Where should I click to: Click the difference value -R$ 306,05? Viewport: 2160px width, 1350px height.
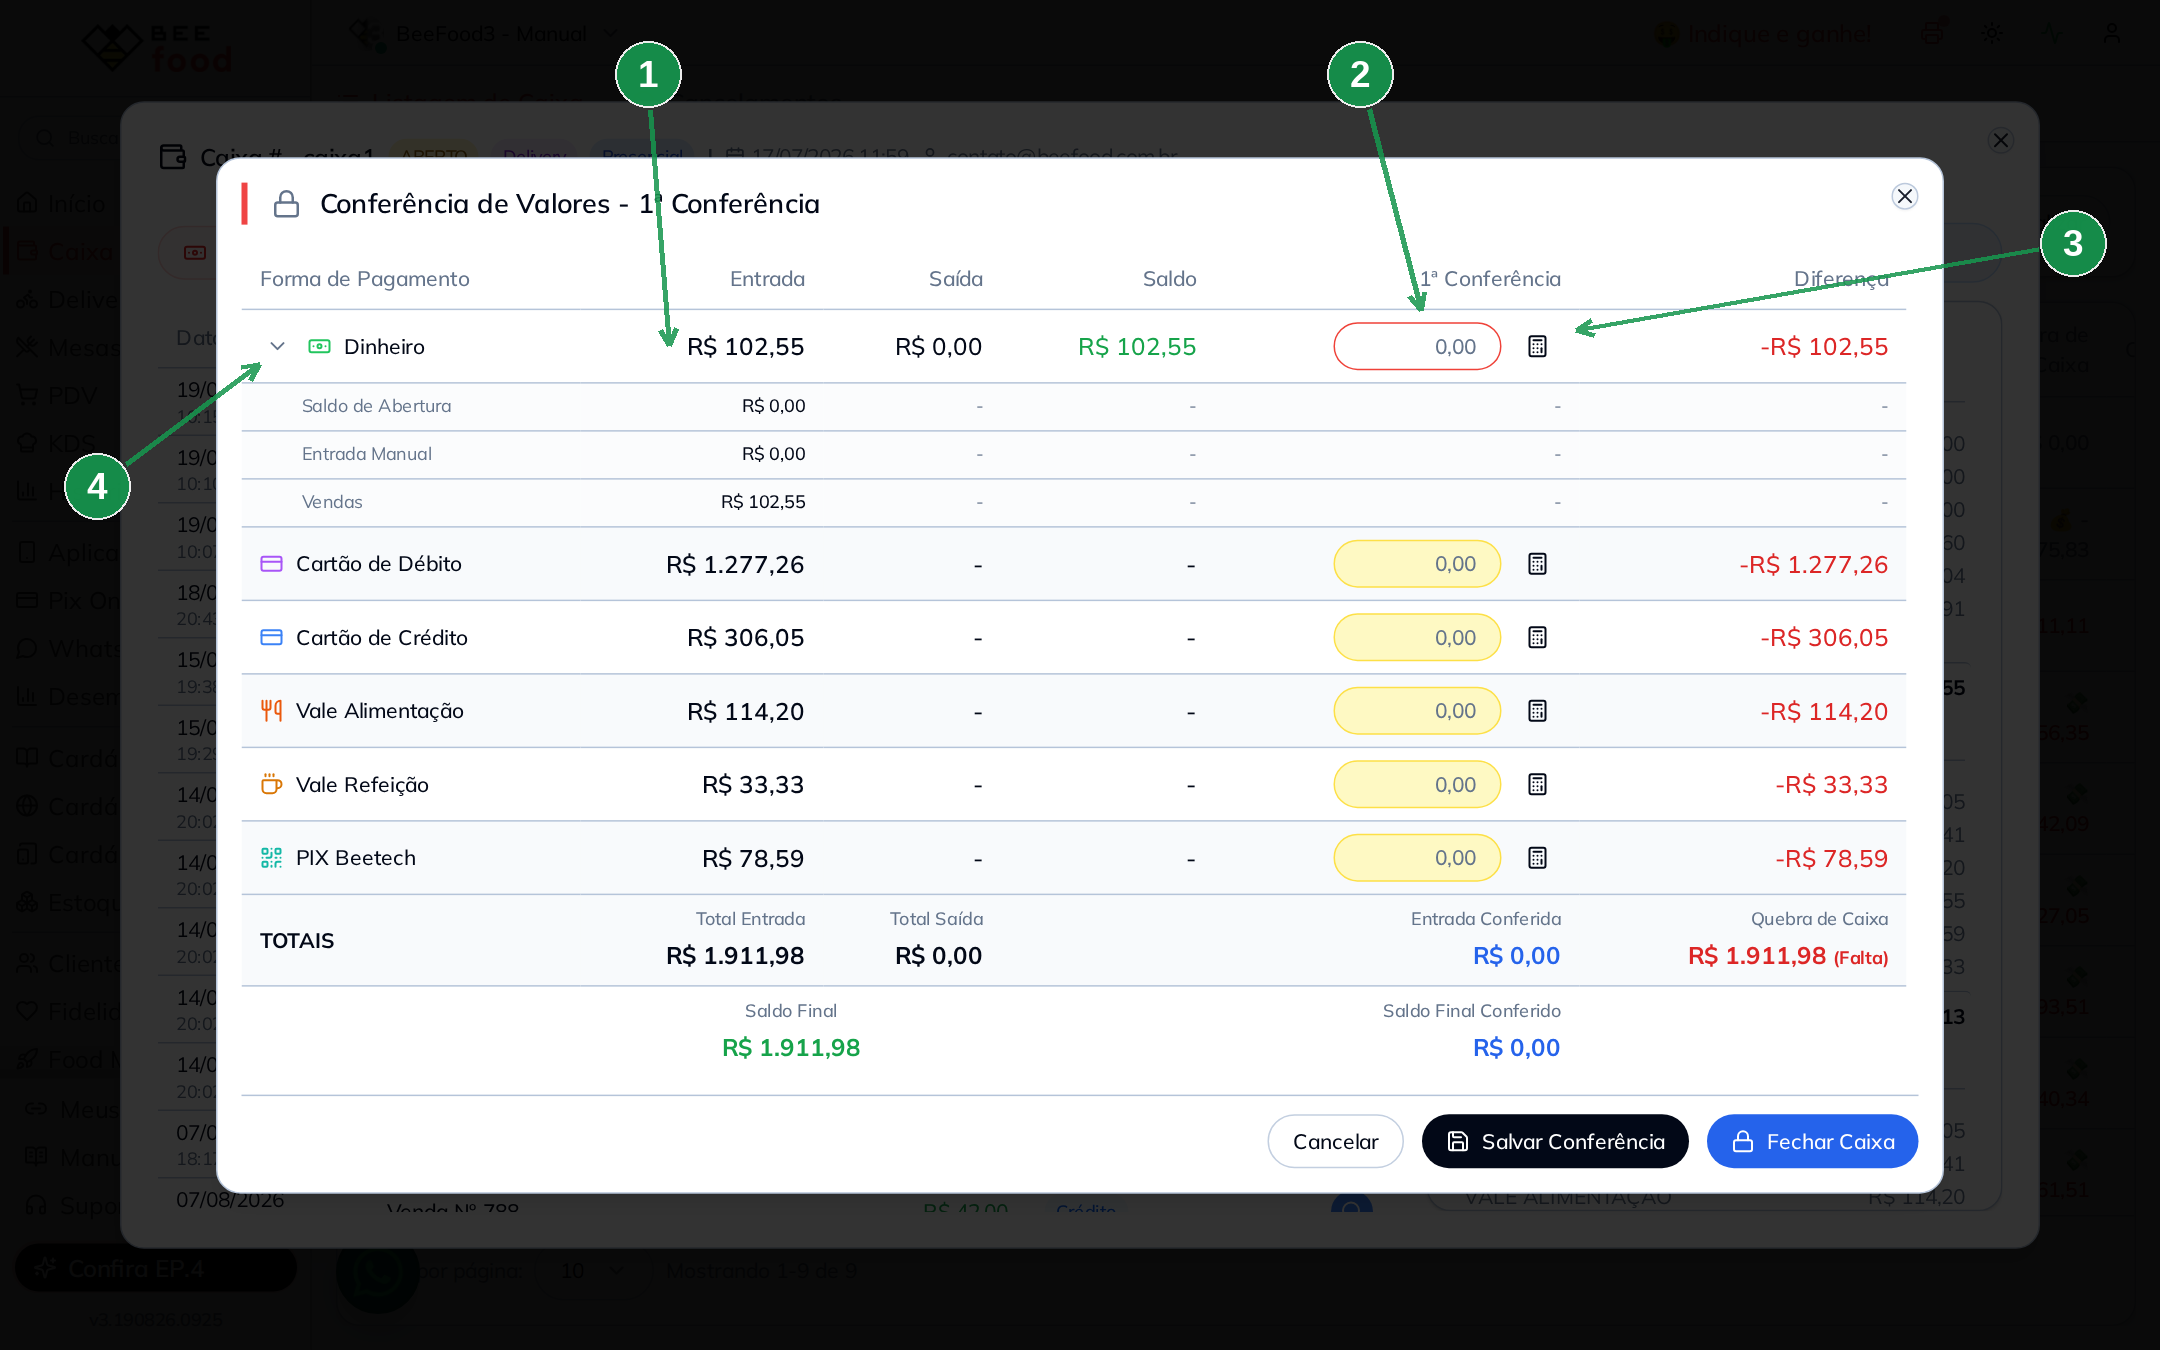pyautogui.click(x=1824, y=638)
